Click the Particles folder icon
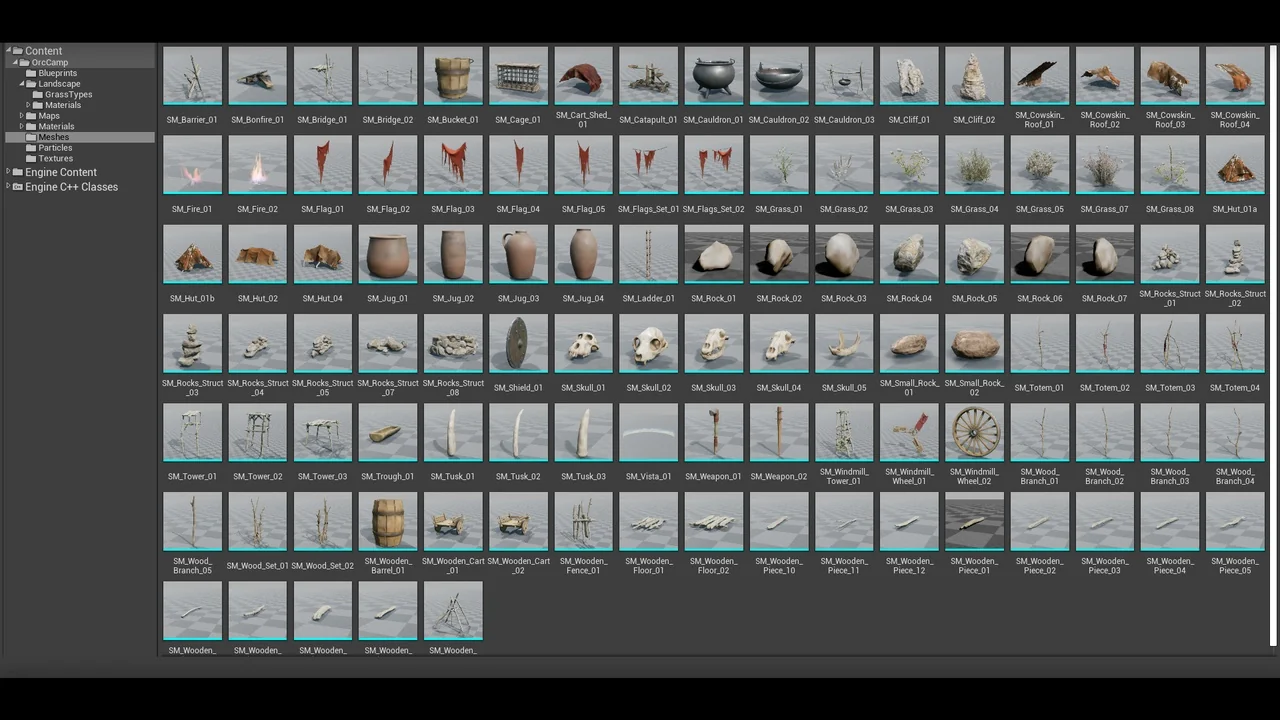This screenshot has height=720, width=1280. coord(32,148)
